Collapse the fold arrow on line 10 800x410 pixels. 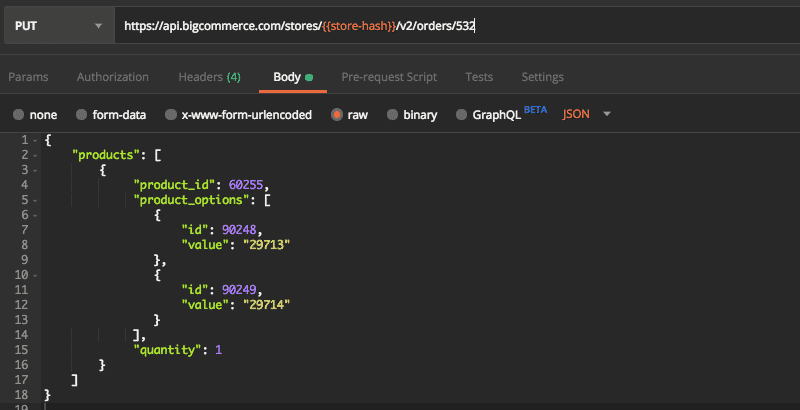(35, 275)
